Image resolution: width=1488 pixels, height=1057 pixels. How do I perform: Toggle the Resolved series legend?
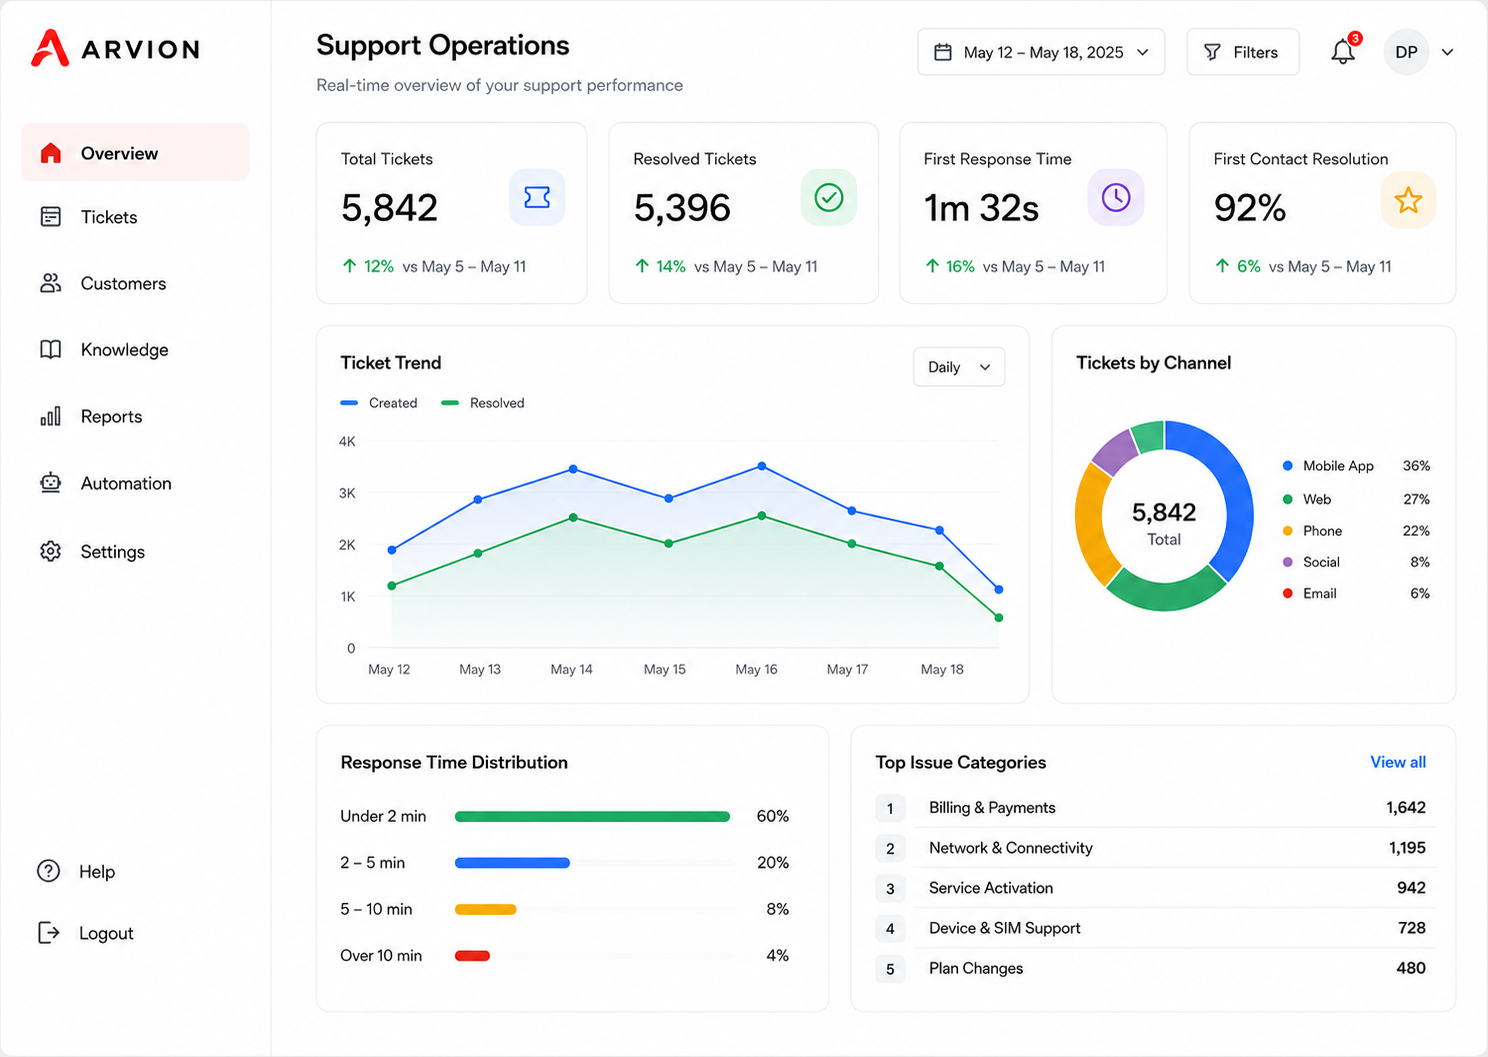(483, 403)
